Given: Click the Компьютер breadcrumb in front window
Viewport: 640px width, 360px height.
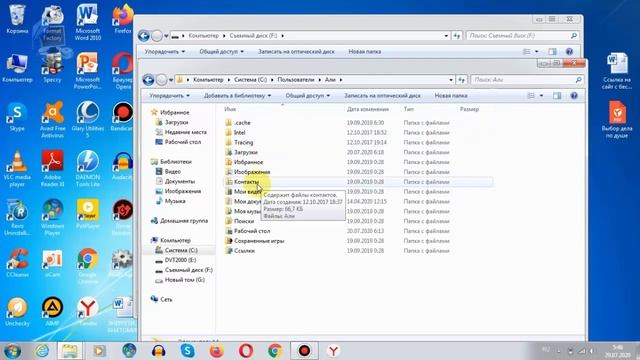Looking at the screenshot, I should 208,80.
